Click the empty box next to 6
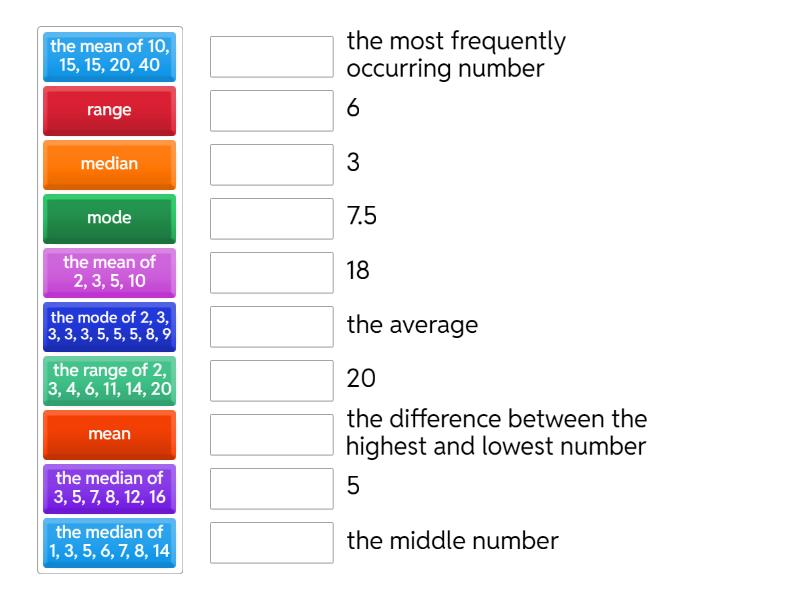The image size is (800, 600). click(272, 111)
